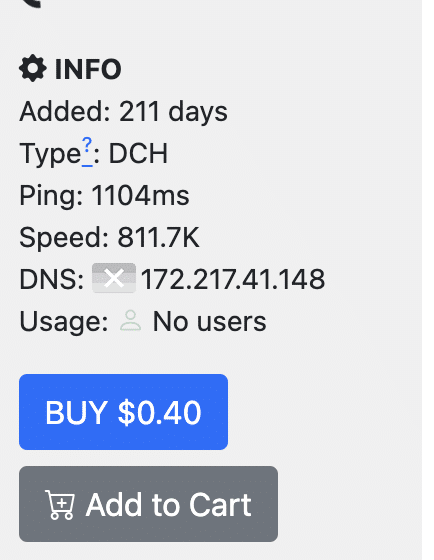Click the Added 211 days line
Image resolution: width=434 pixels, height=560 pixels.
click(x=123, y=111)
